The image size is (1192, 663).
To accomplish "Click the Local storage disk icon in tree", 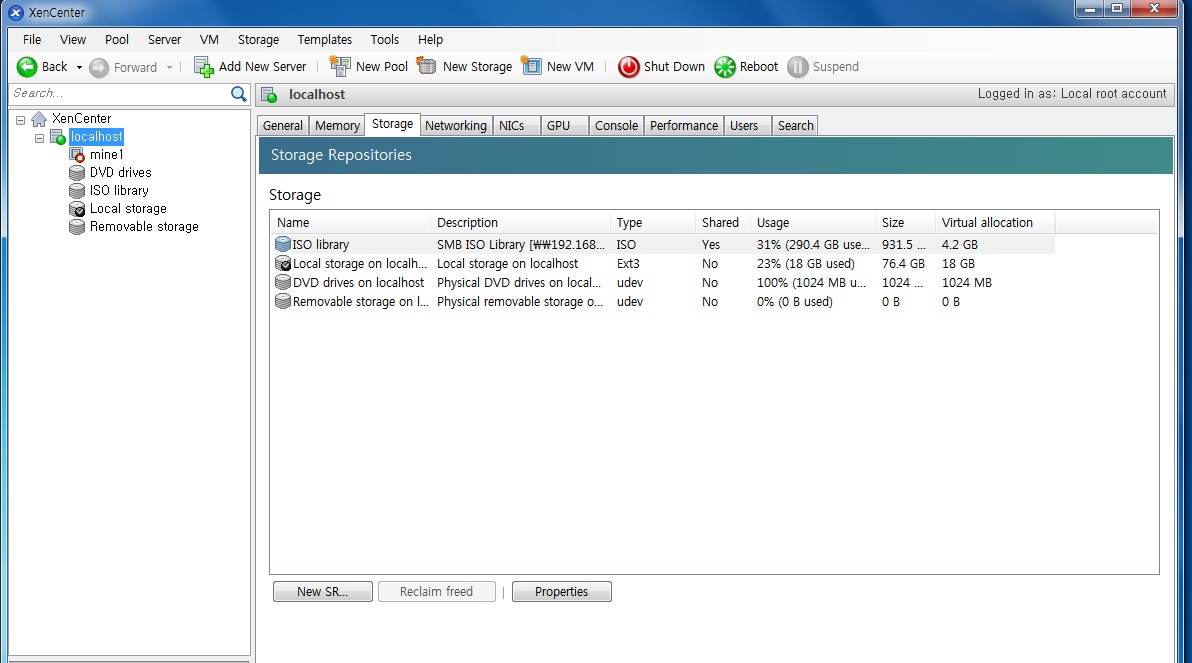I will 77,209.
